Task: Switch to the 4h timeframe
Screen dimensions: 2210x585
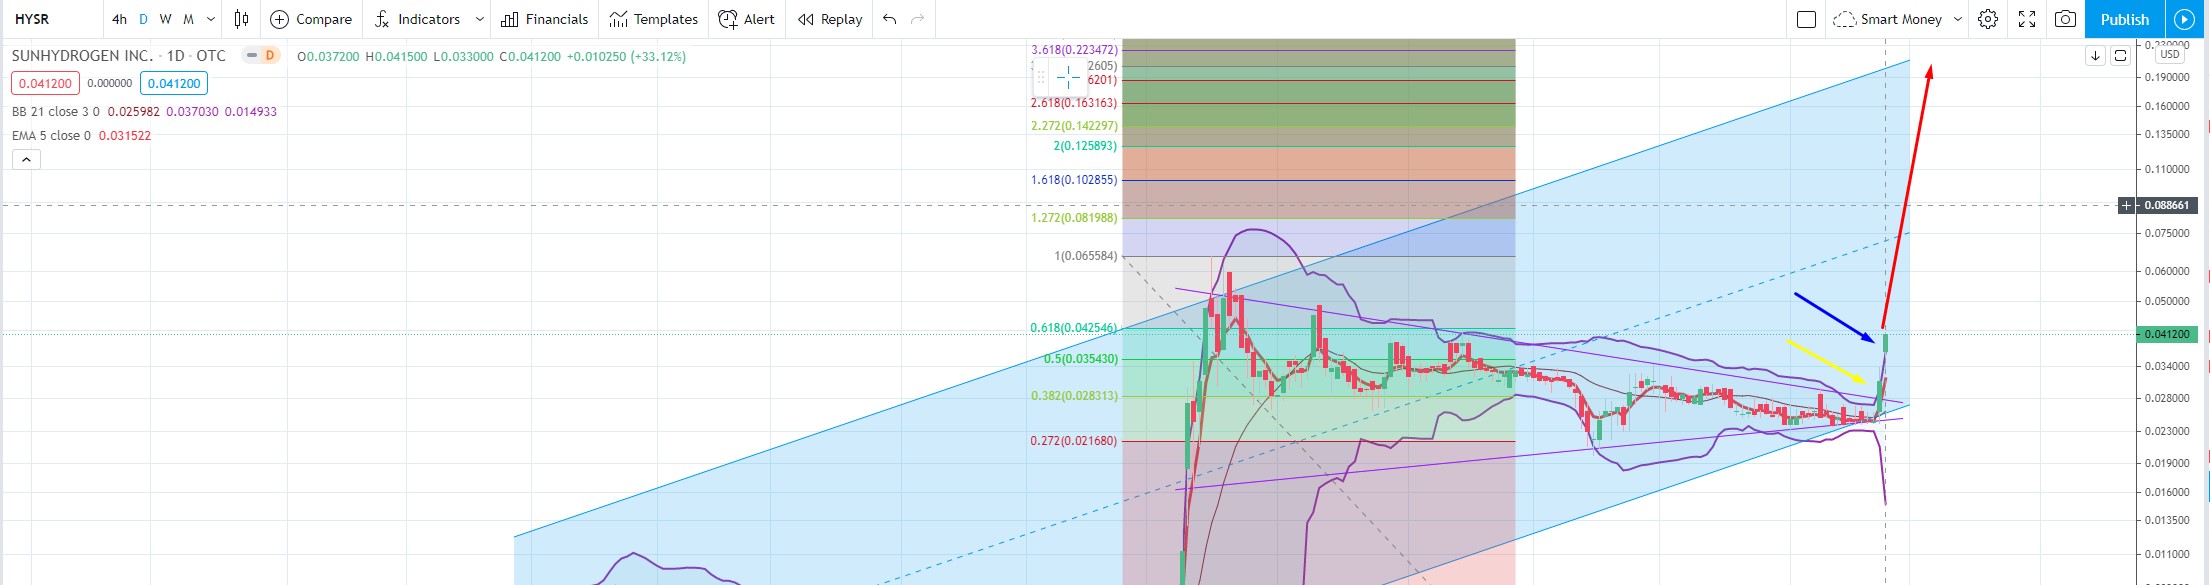Action: 119,19
